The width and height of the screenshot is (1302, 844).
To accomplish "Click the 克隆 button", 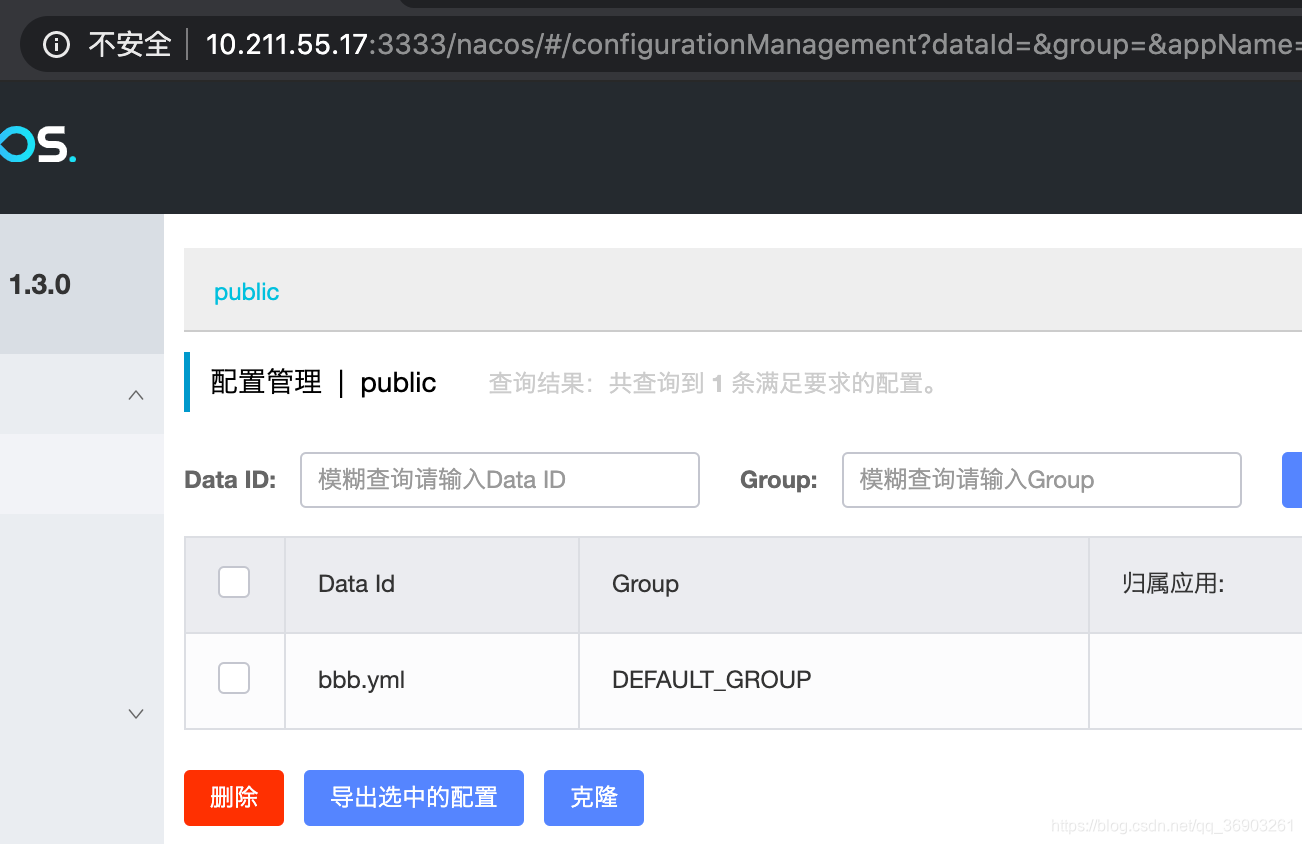I will pos(594,798).
